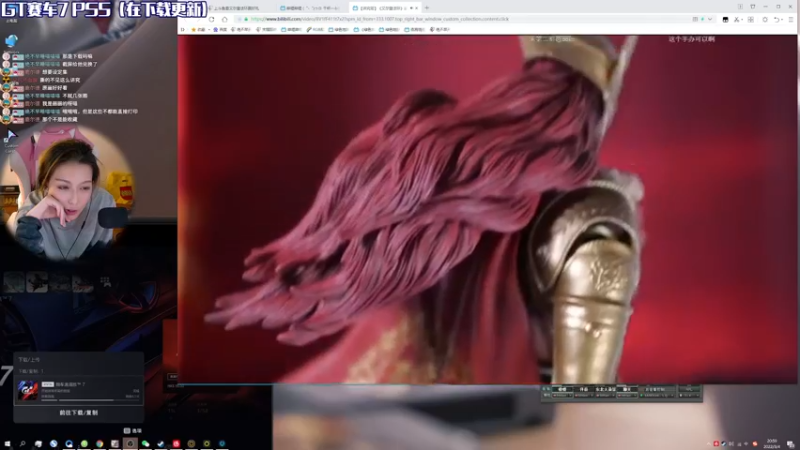
Task: Open the browser screenshot scissors tool
Action: click(736, 19)
